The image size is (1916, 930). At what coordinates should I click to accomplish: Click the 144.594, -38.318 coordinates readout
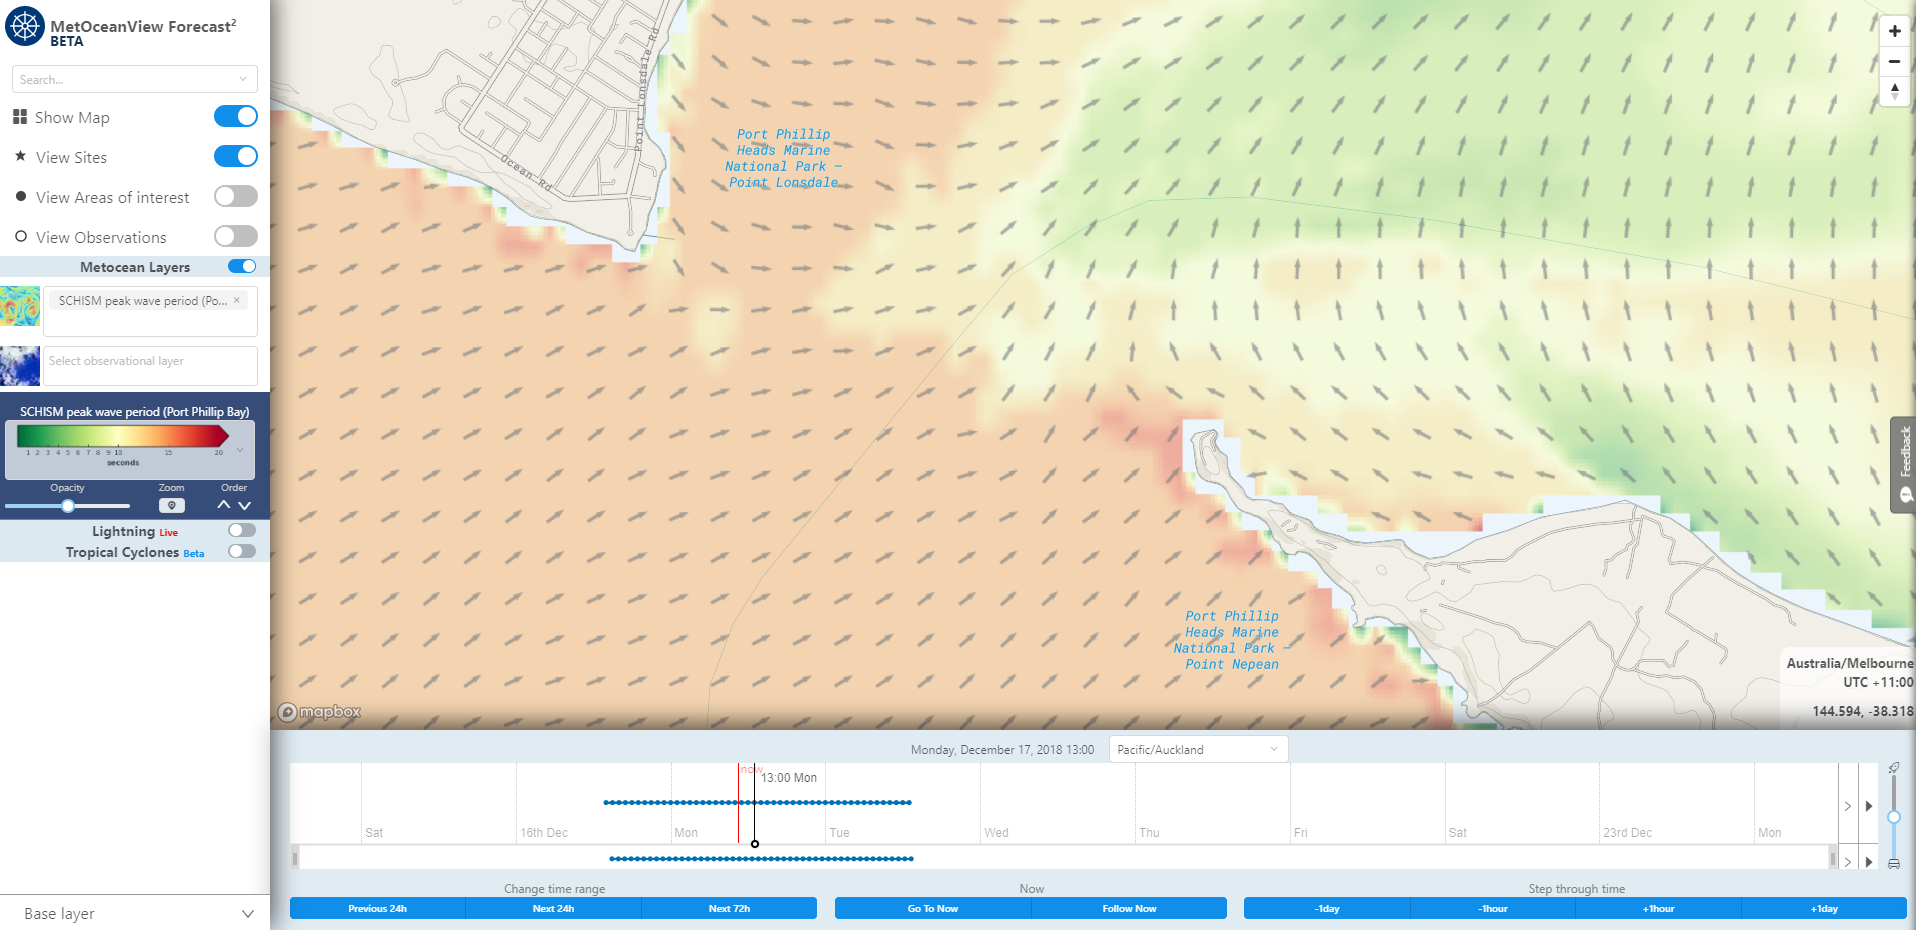(x=1862, y=711)
